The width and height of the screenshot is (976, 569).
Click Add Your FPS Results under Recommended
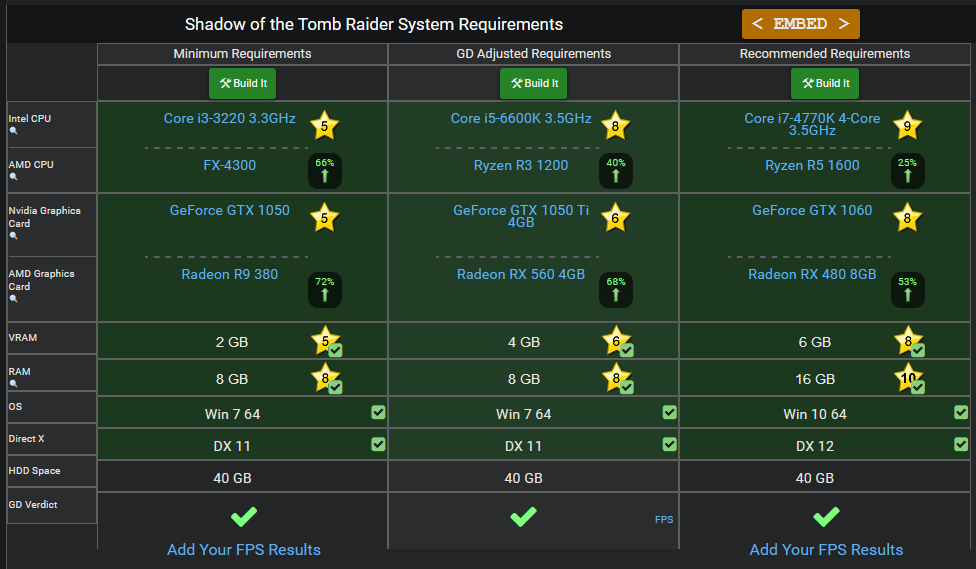coord(826,550)
